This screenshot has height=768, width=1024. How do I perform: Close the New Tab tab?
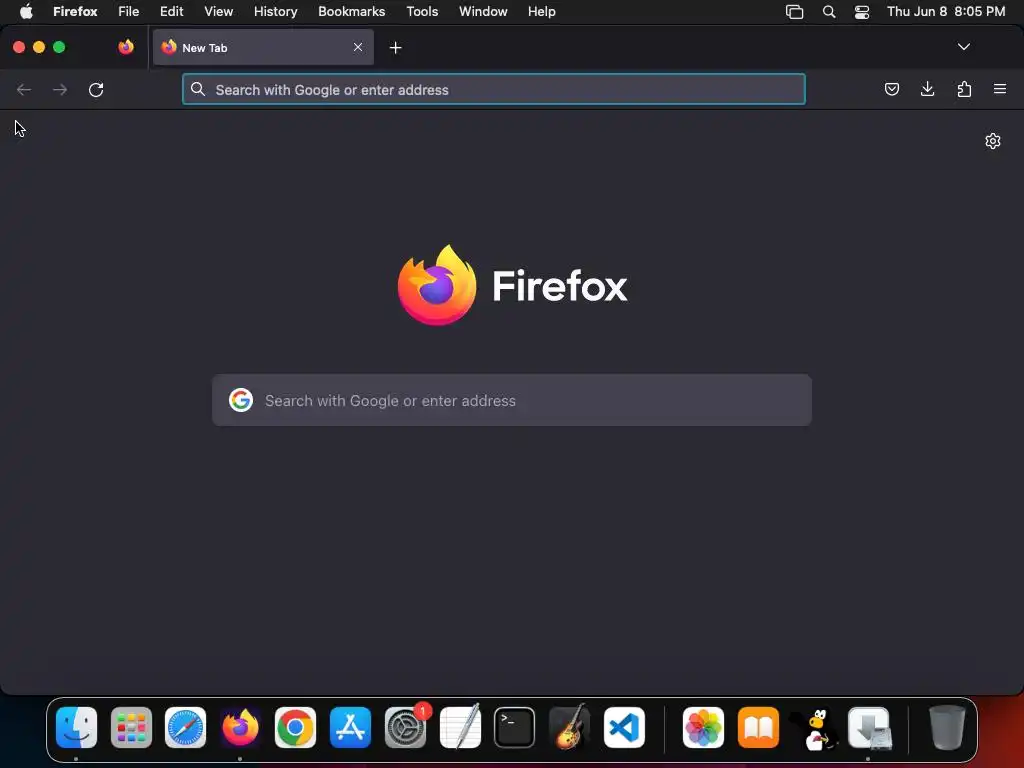pos(358,47)
